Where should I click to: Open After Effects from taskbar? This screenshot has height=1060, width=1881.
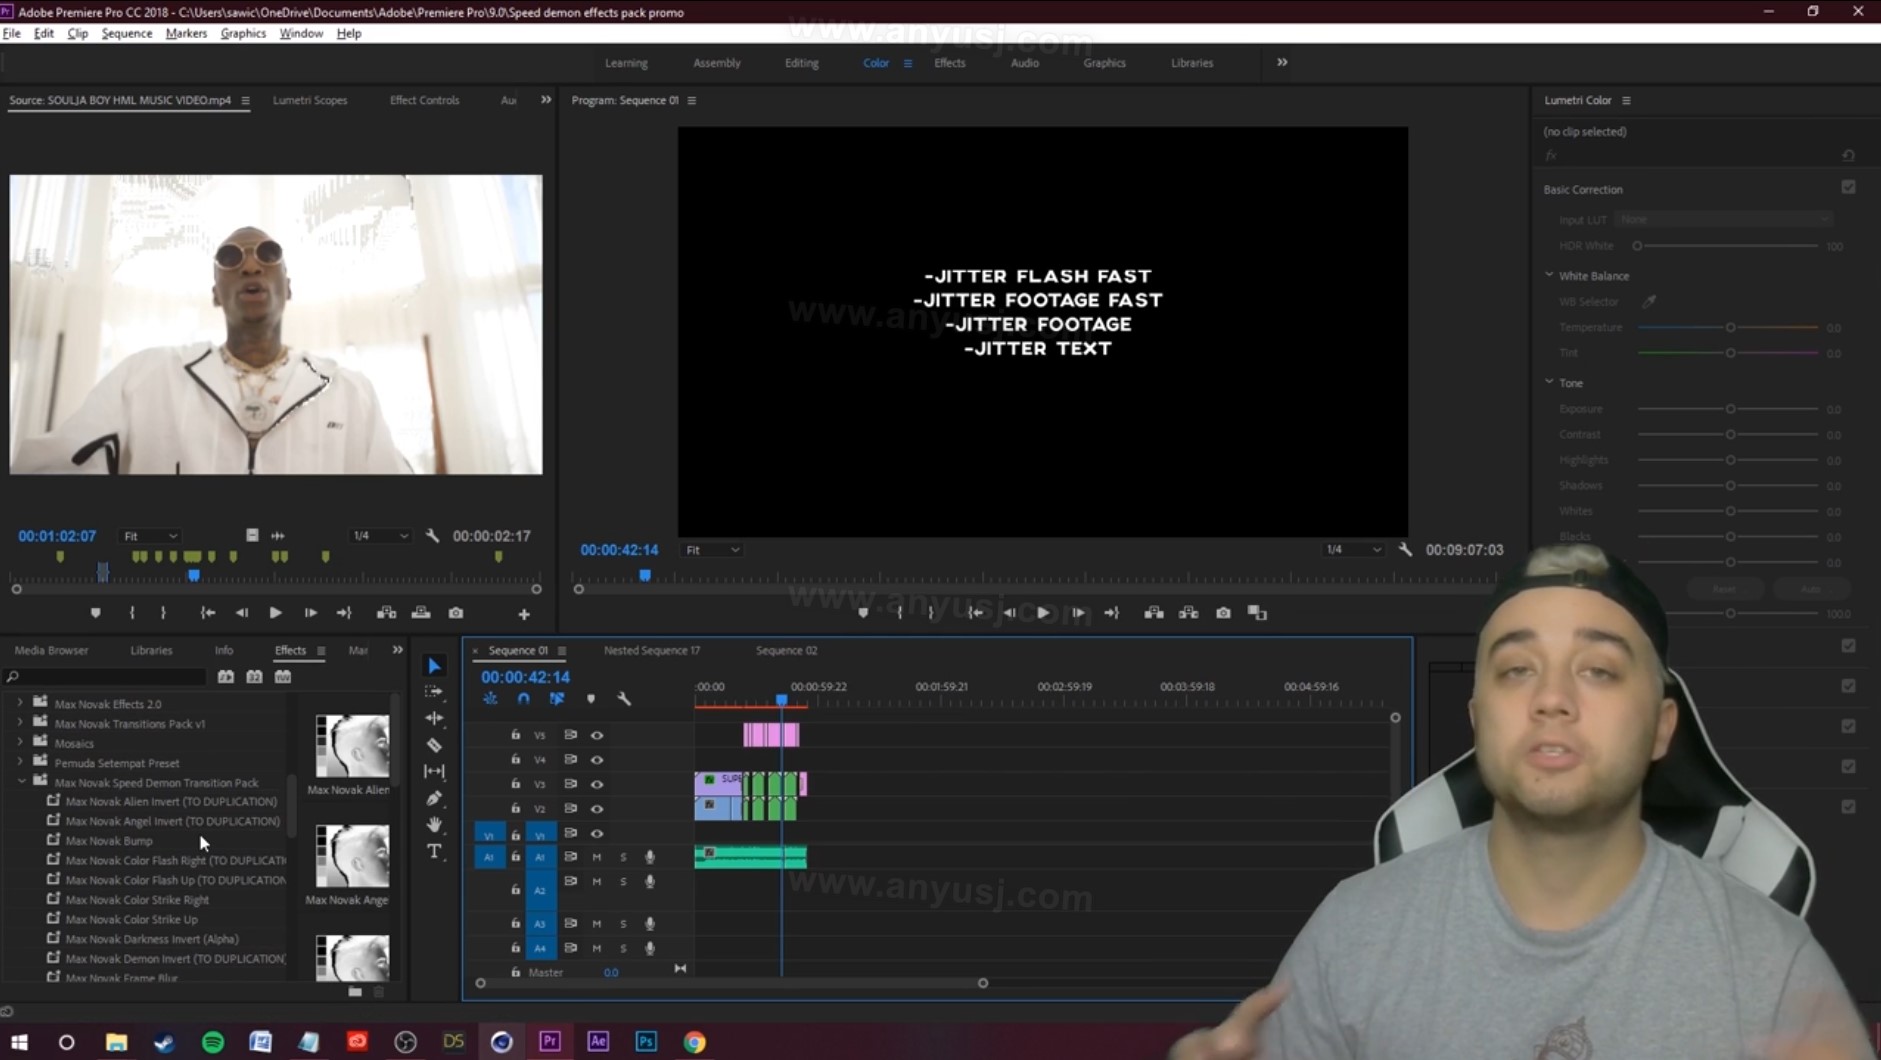[x=598, y=1041]
